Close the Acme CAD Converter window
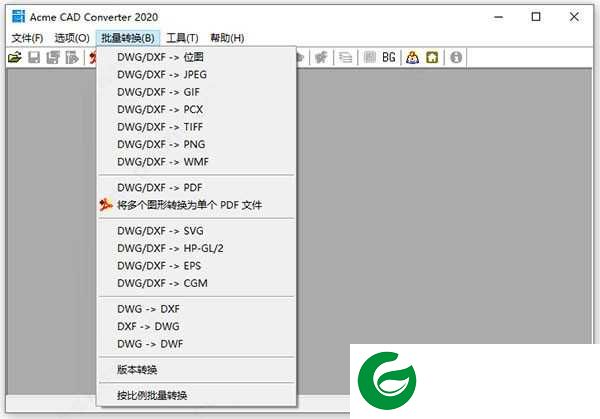The image size is (600, 419). (574, 17)
